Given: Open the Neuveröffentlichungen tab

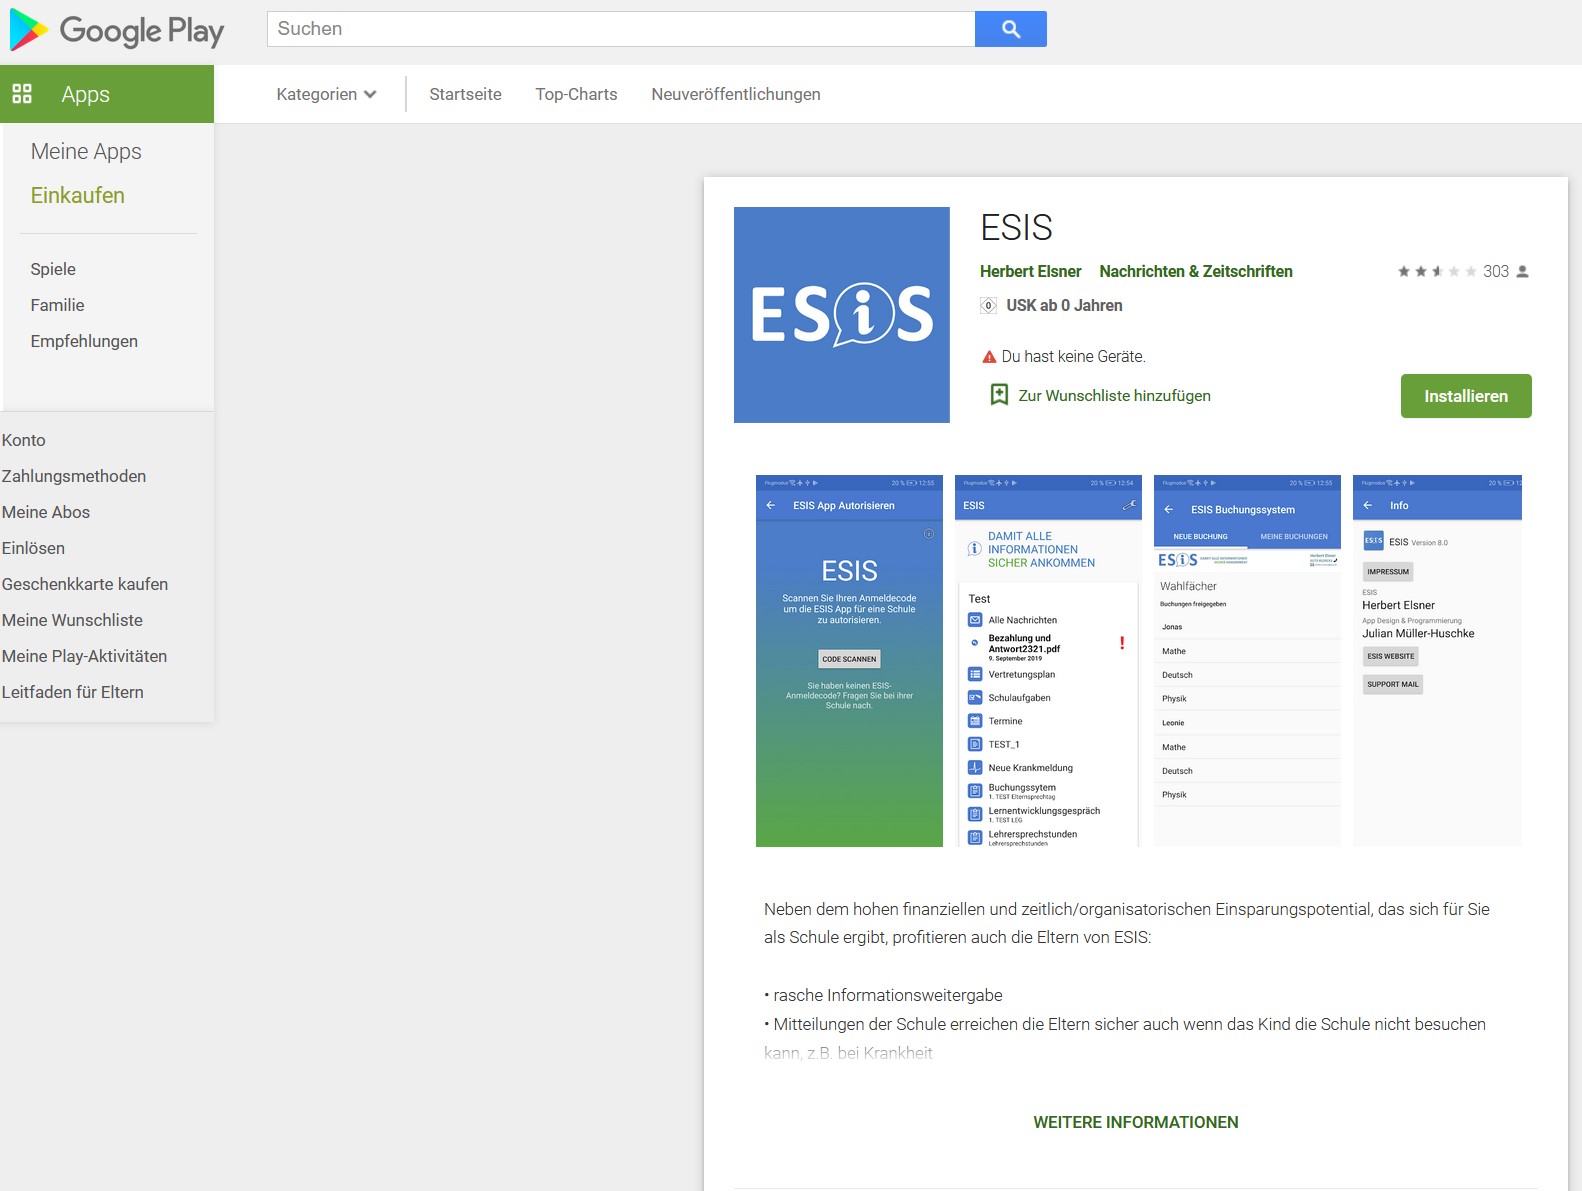Looking at the screenshot, I should point(736,94).
